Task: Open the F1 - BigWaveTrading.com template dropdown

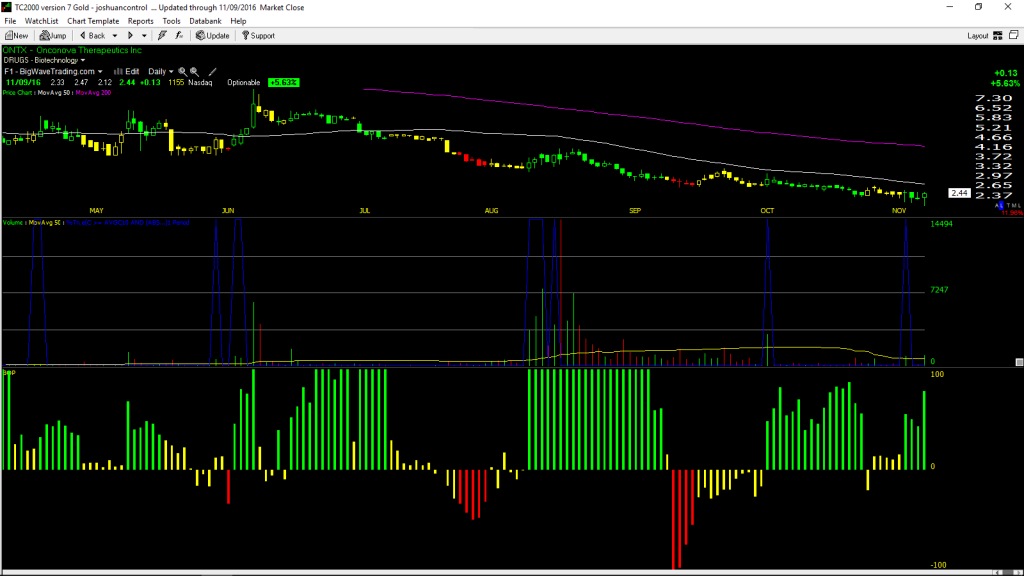Action: click(x=53, y=72)
